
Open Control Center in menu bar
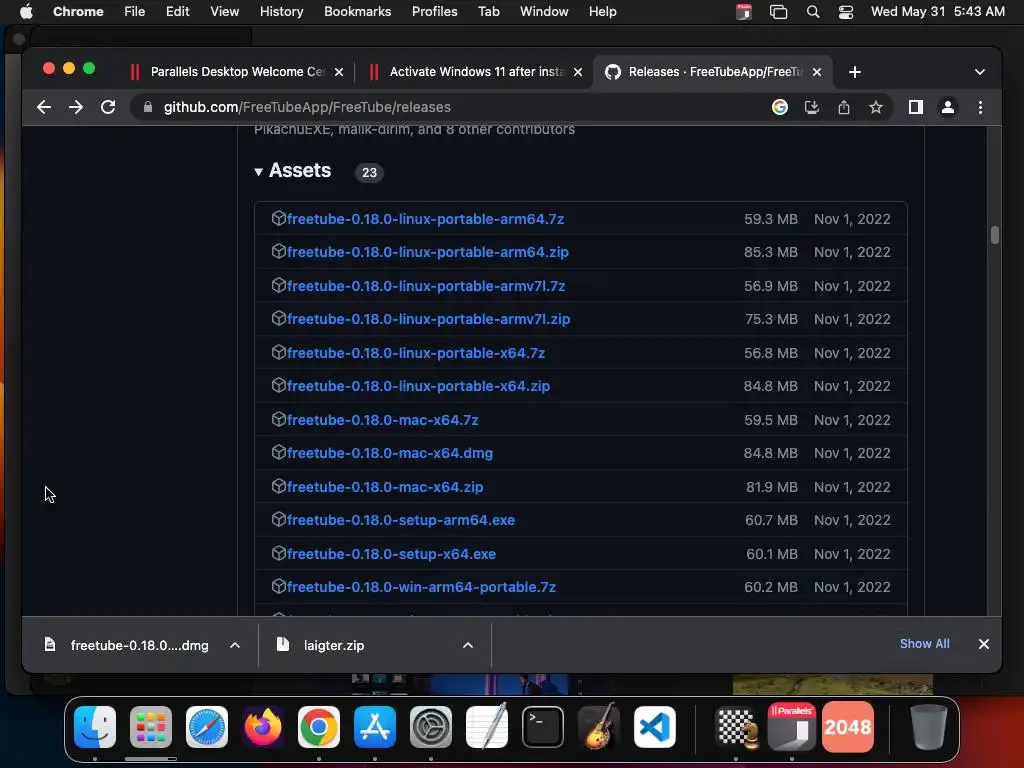[x=846, y=12]
